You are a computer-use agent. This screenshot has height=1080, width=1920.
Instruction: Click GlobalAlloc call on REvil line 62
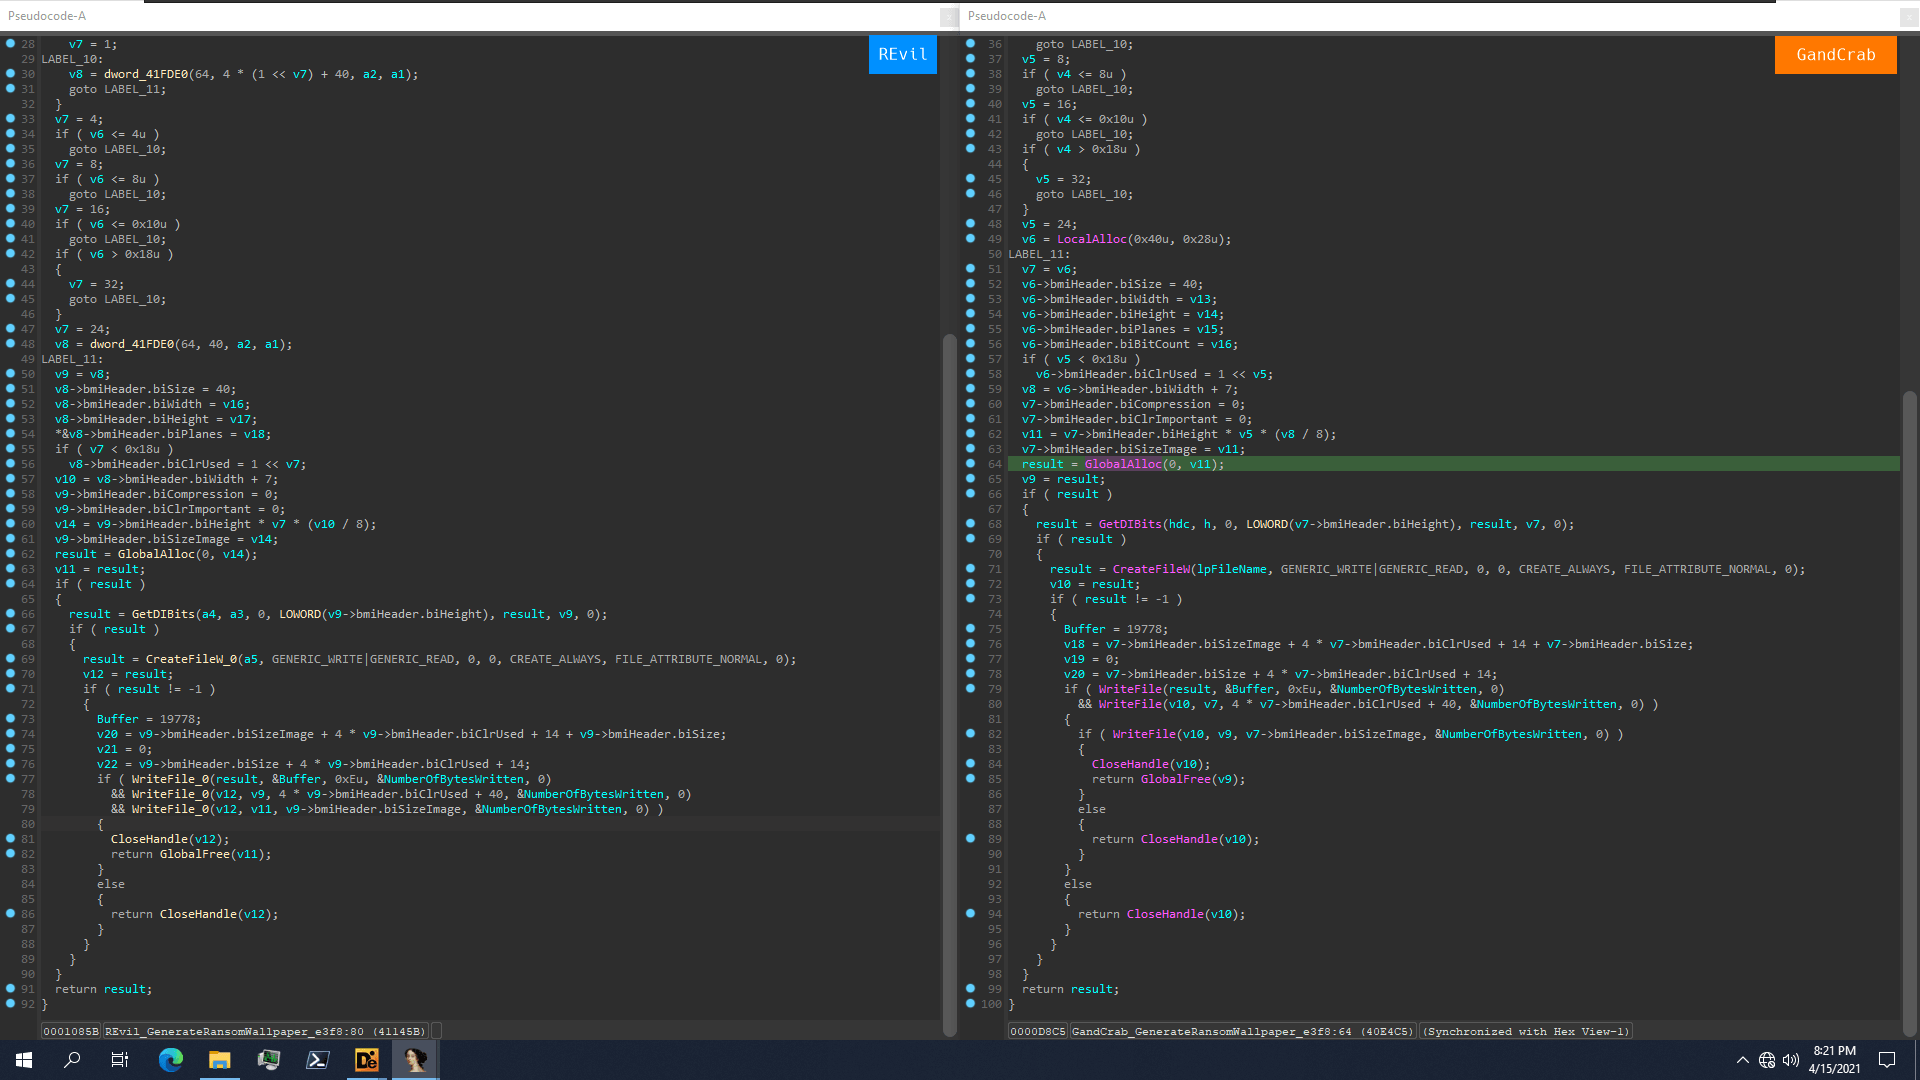(156, 554)
